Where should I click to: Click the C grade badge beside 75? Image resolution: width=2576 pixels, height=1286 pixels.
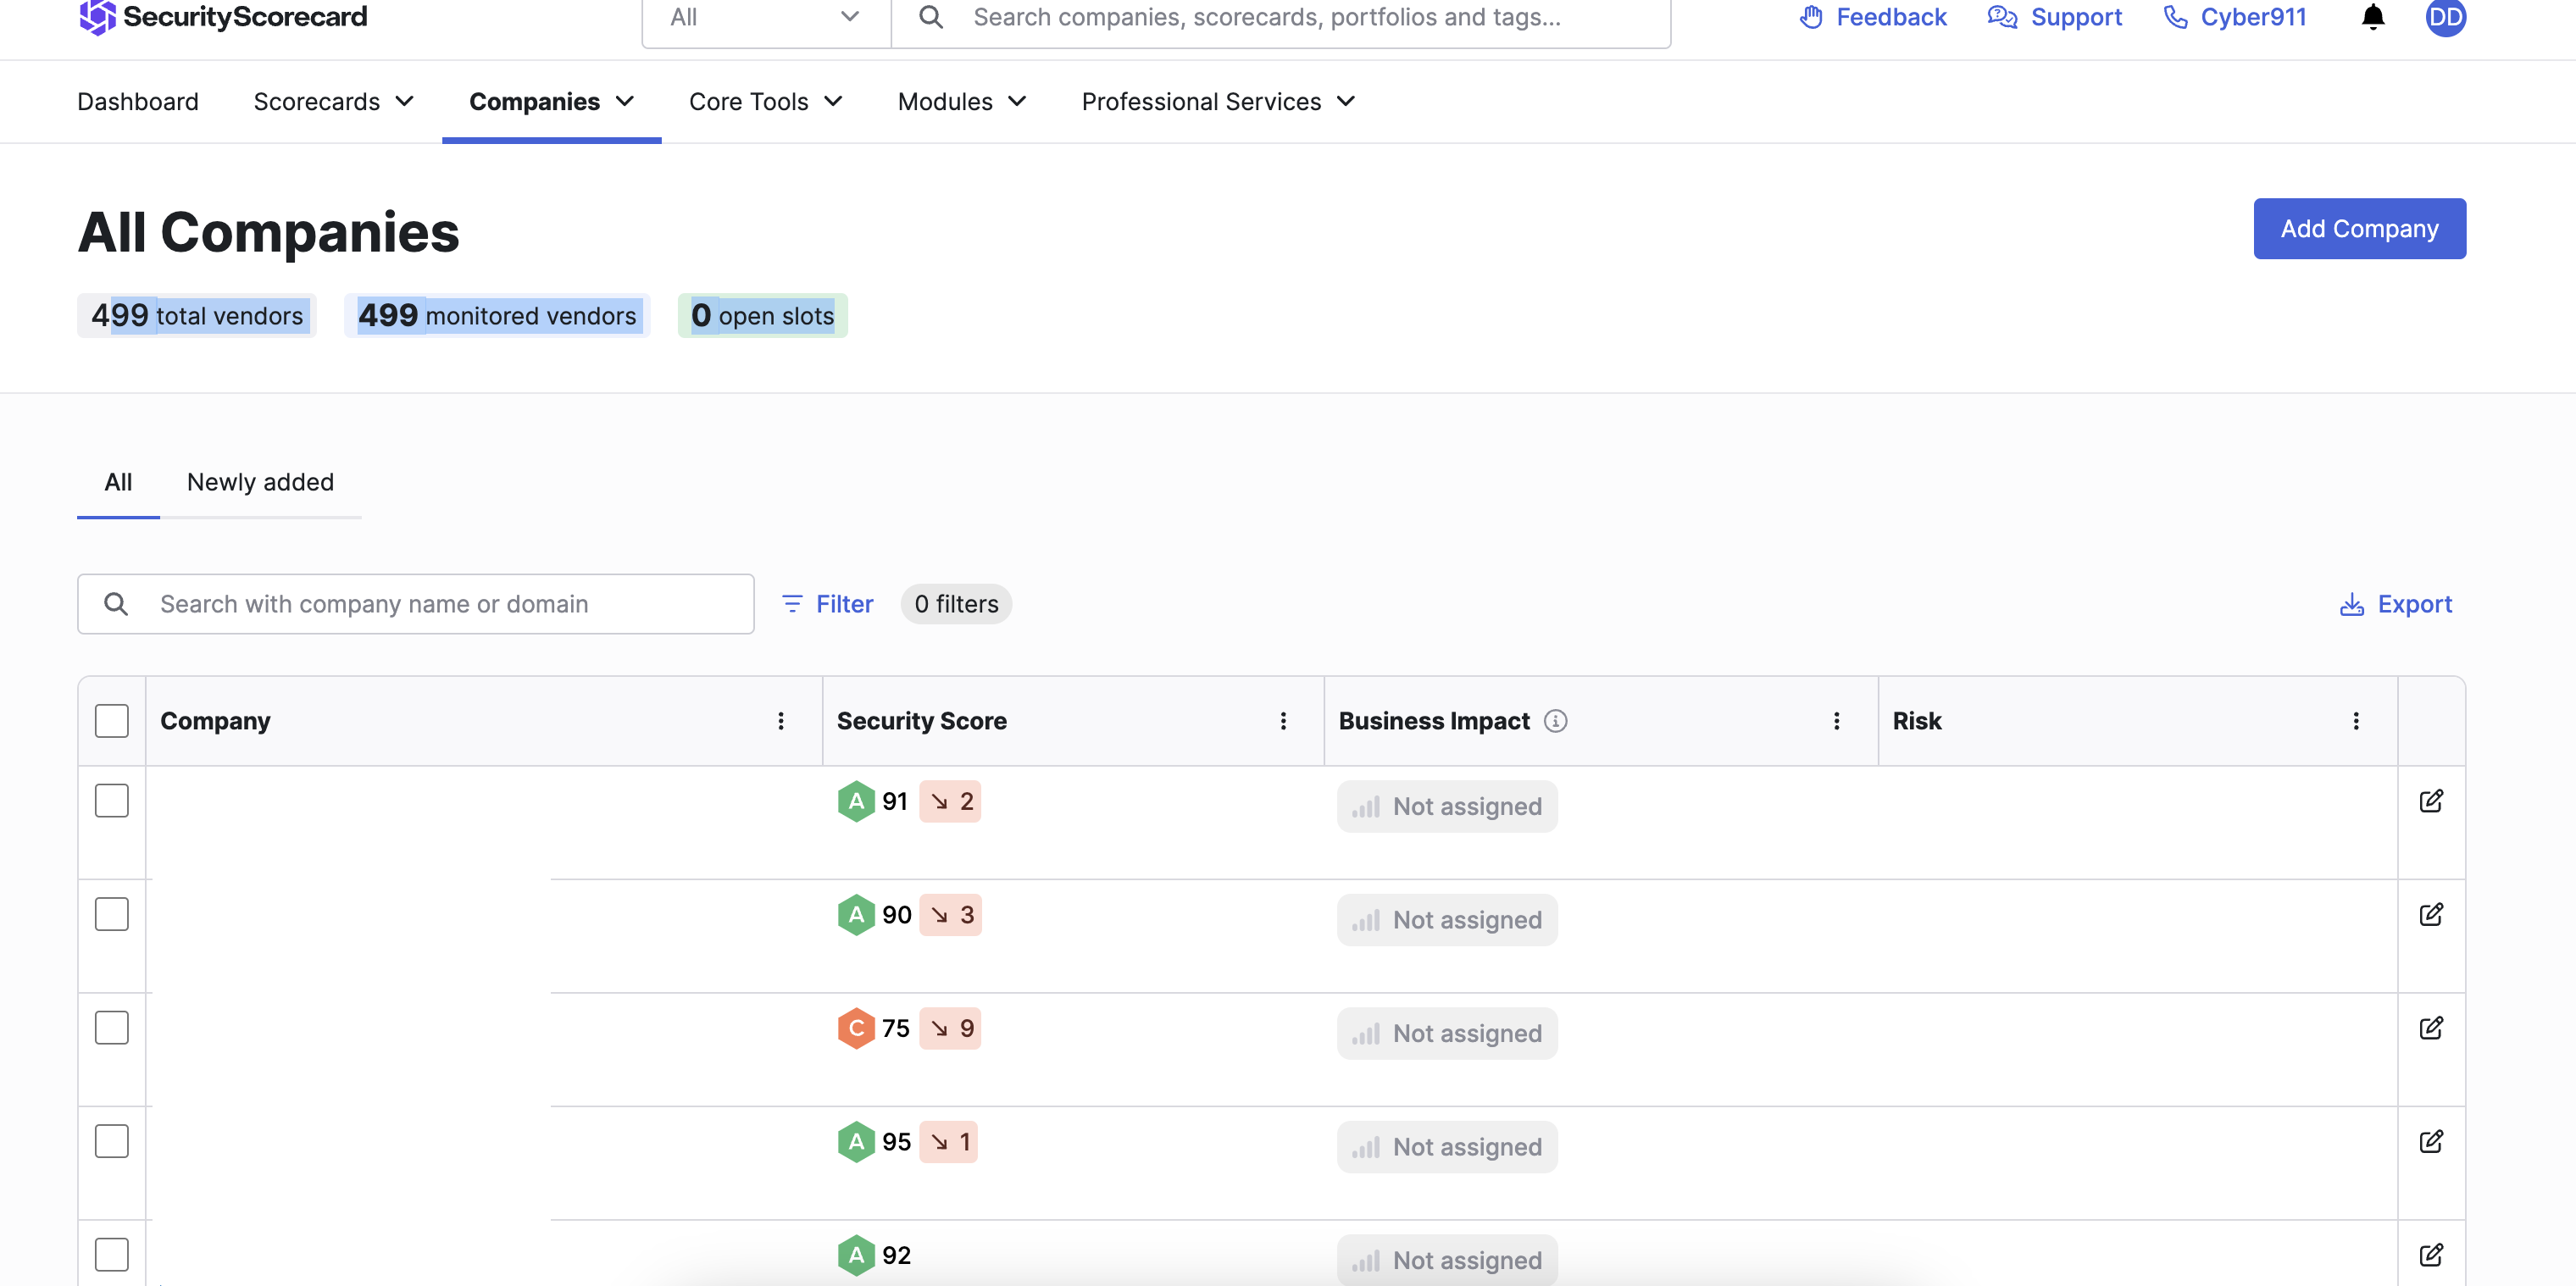(x=856, y=1028)
